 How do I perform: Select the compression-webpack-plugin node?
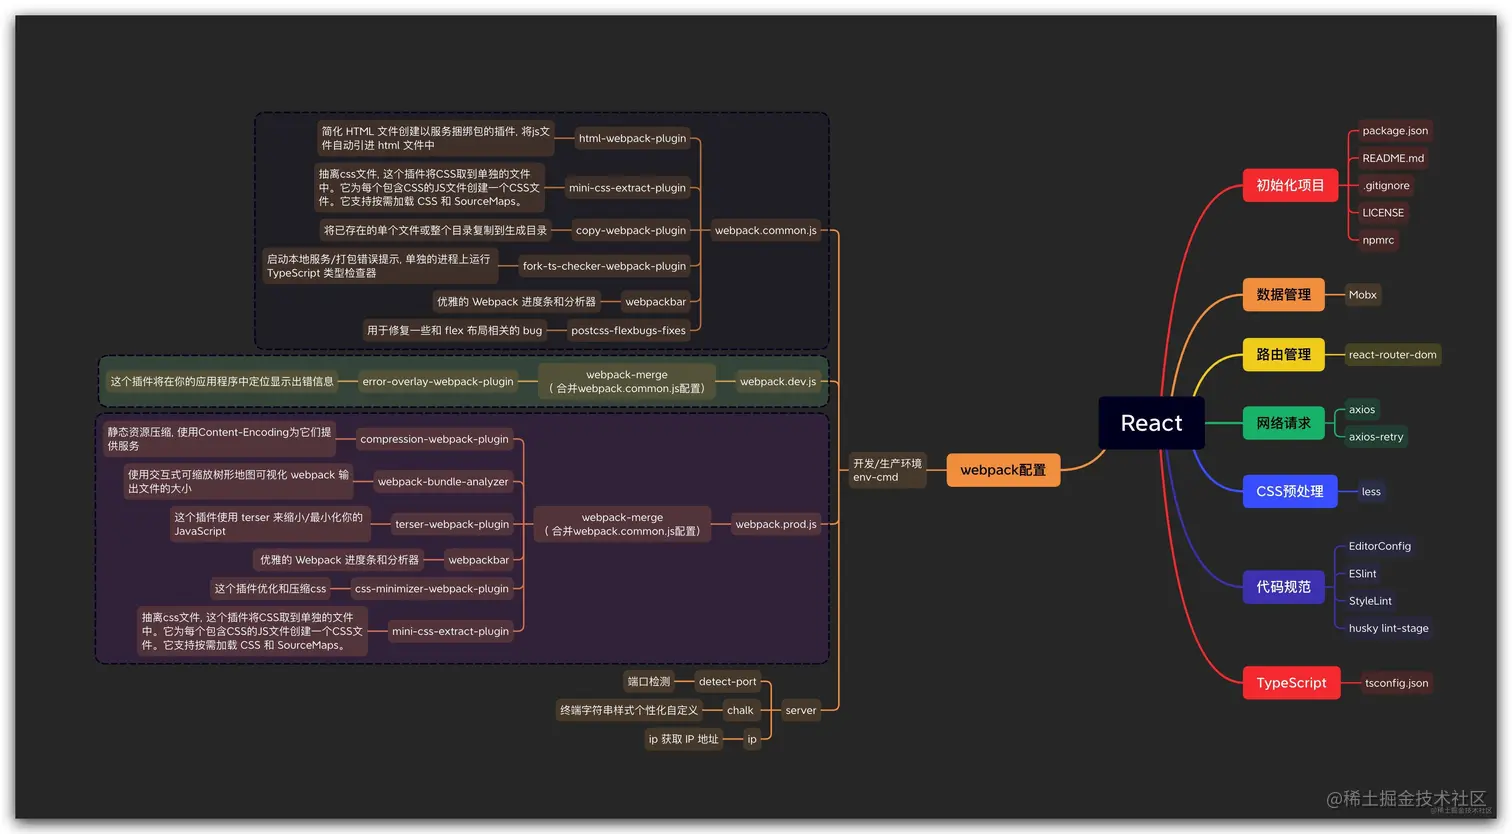coord(434,439)
